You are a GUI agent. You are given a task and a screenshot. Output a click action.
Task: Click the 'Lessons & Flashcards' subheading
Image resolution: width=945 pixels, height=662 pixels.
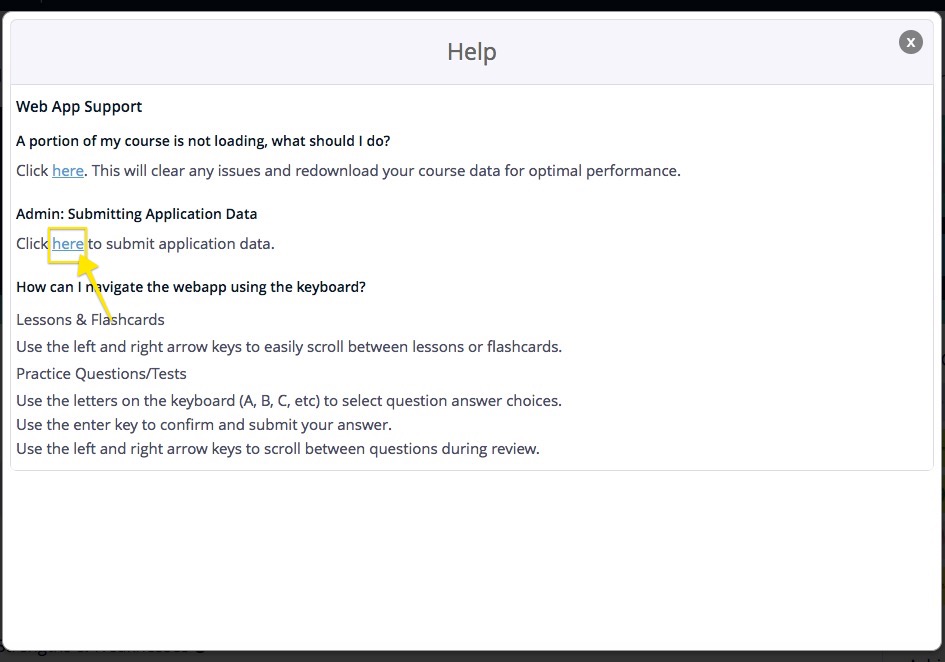pos(90,320)
